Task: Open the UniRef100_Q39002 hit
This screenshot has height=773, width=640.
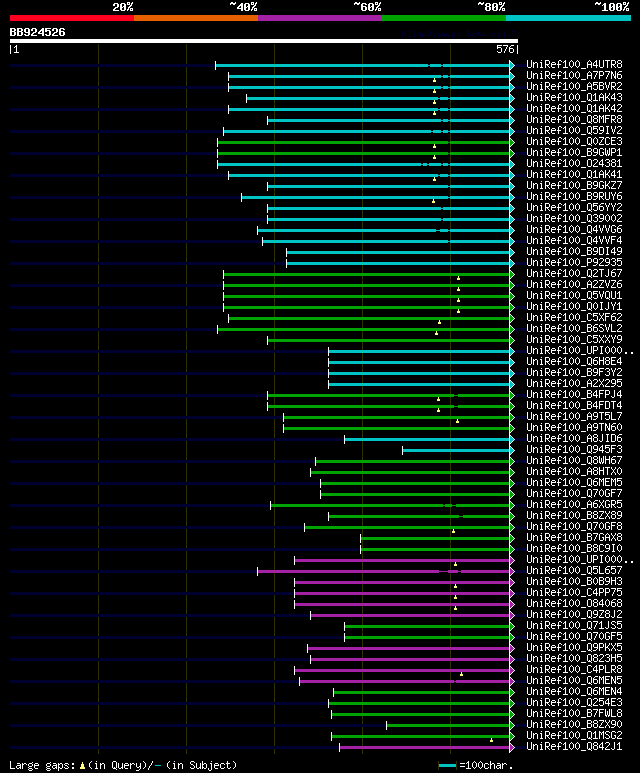Action: tap(574, 218)
